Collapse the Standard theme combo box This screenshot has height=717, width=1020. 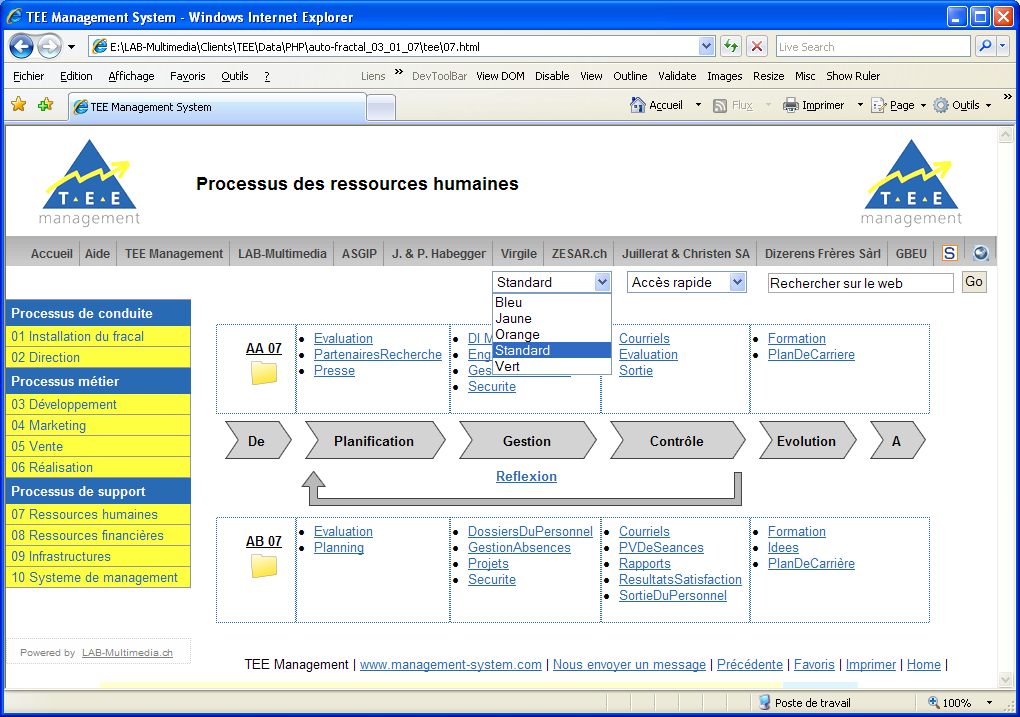(x=602, y=282)
